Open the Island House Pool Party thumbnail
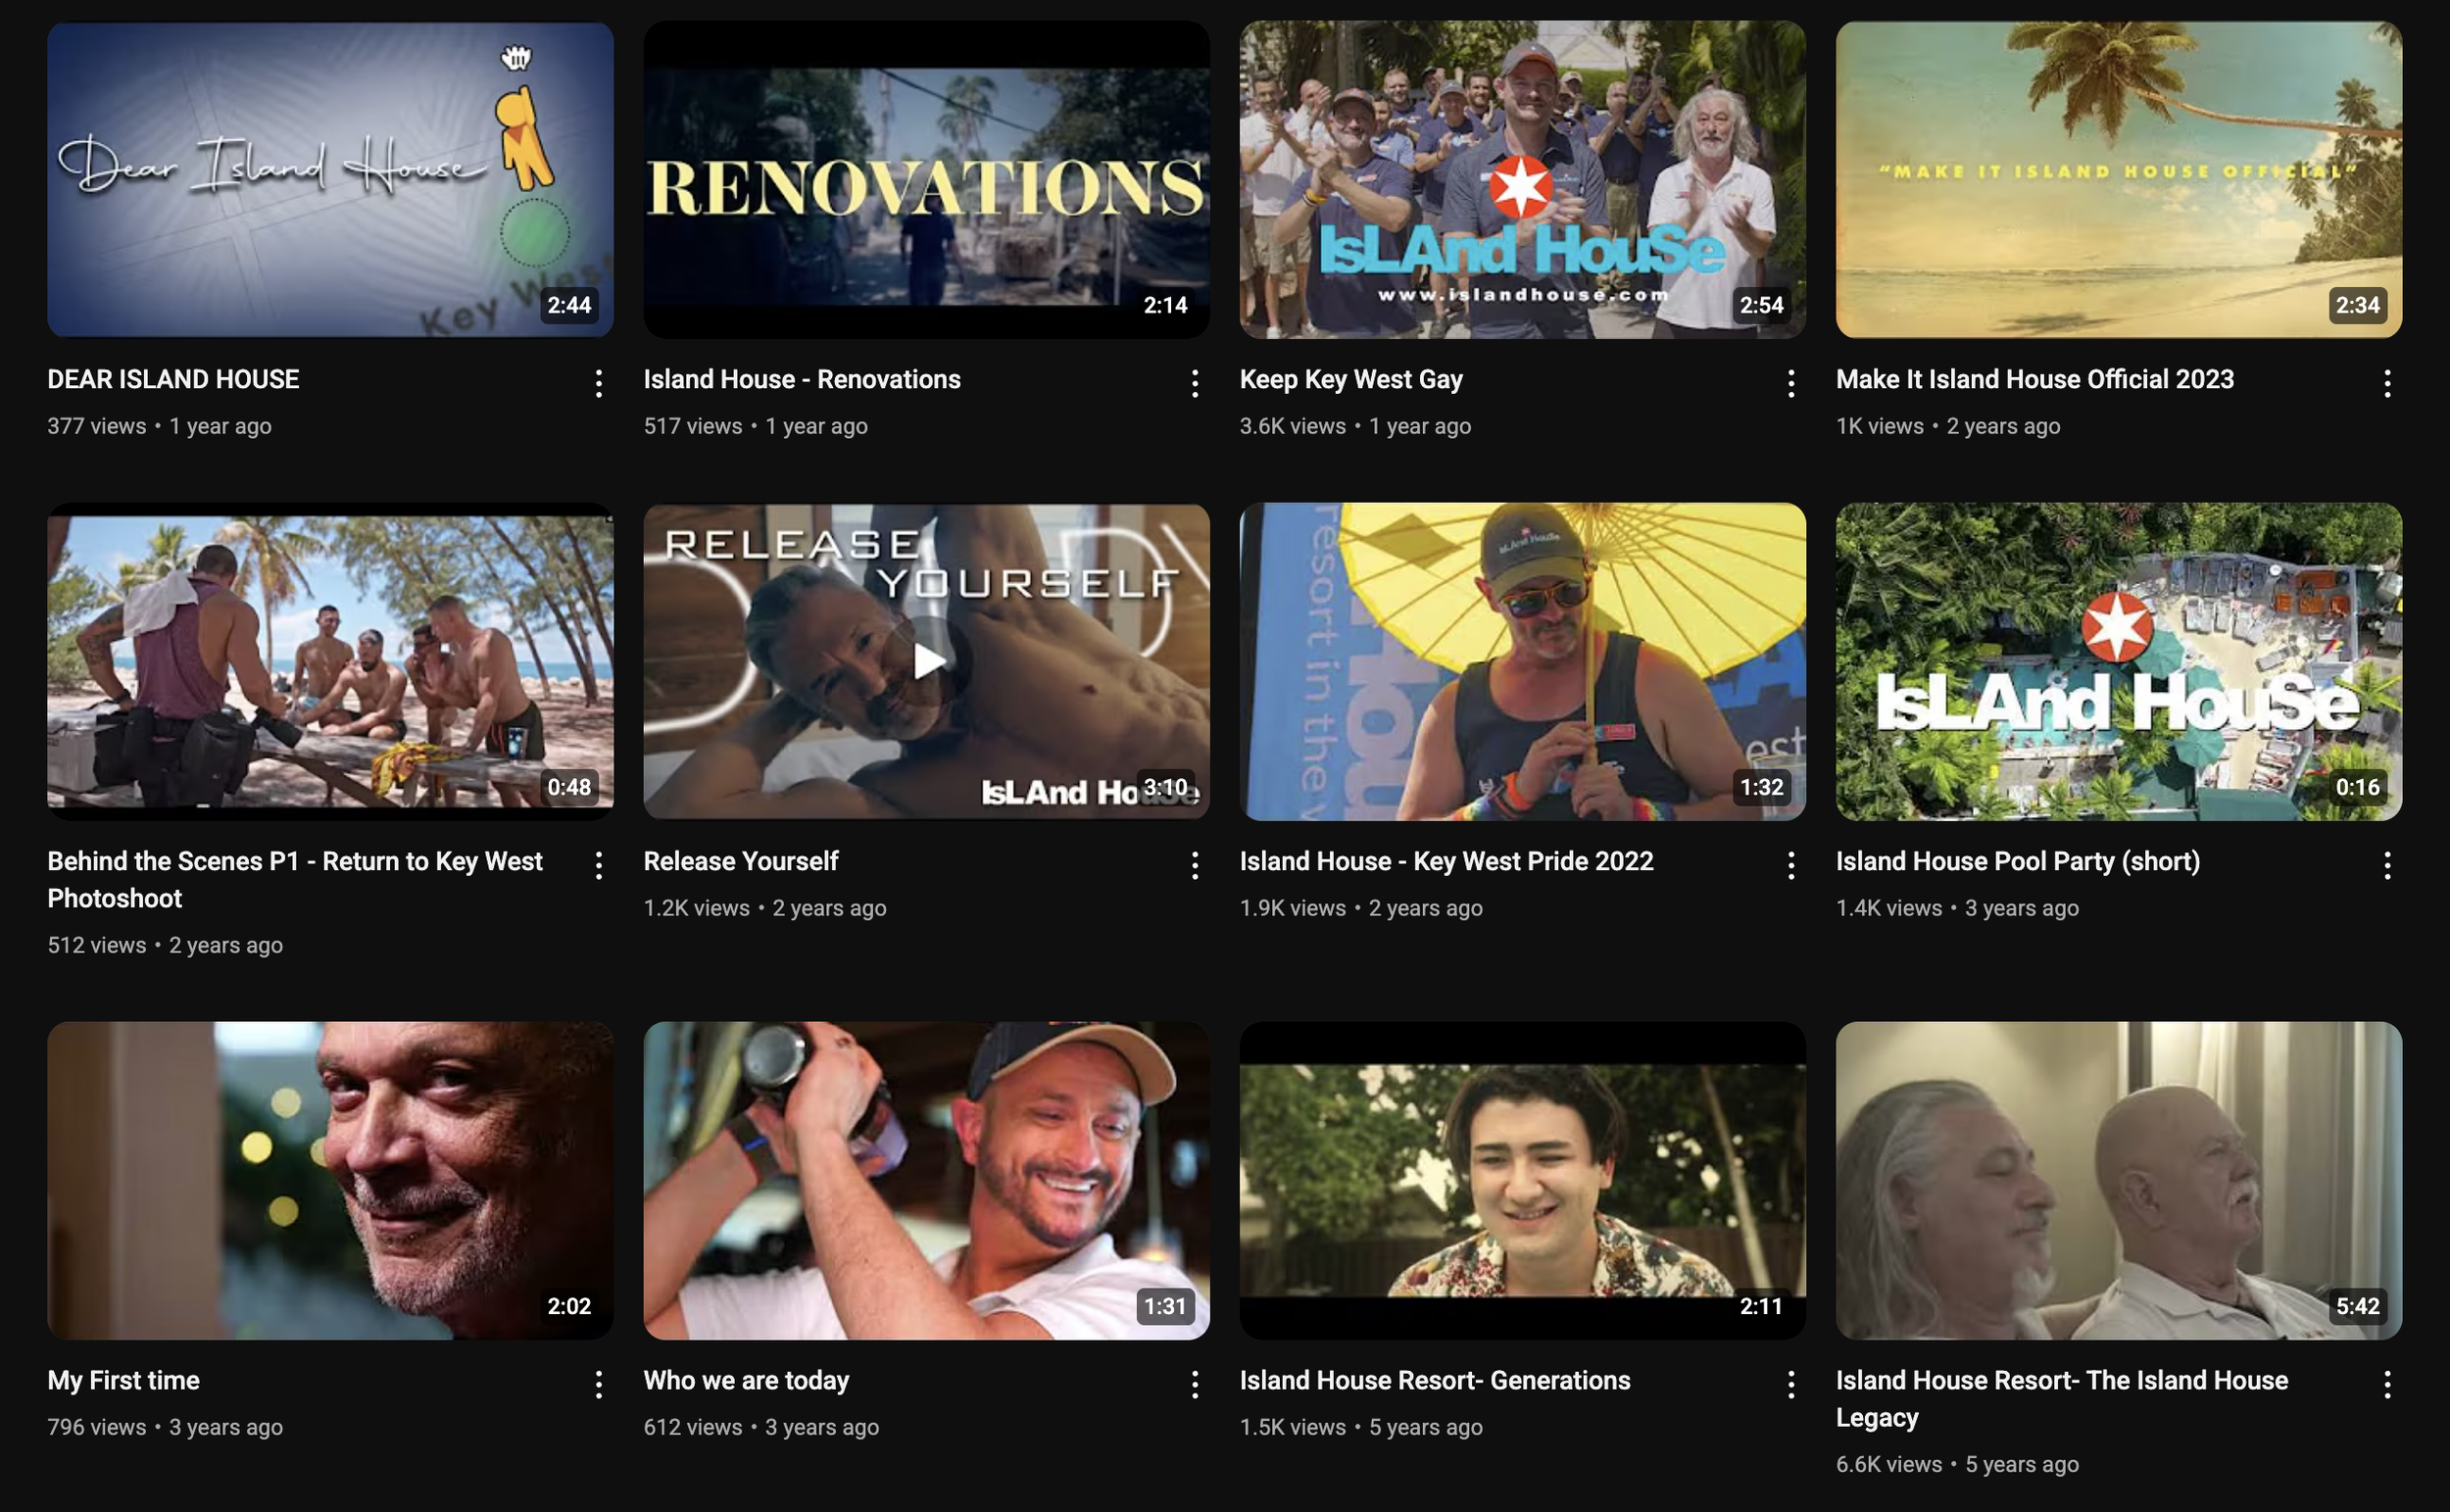Image resolution: width=2450 pixels, height=1512 pixels. (x=2118, y=661)
